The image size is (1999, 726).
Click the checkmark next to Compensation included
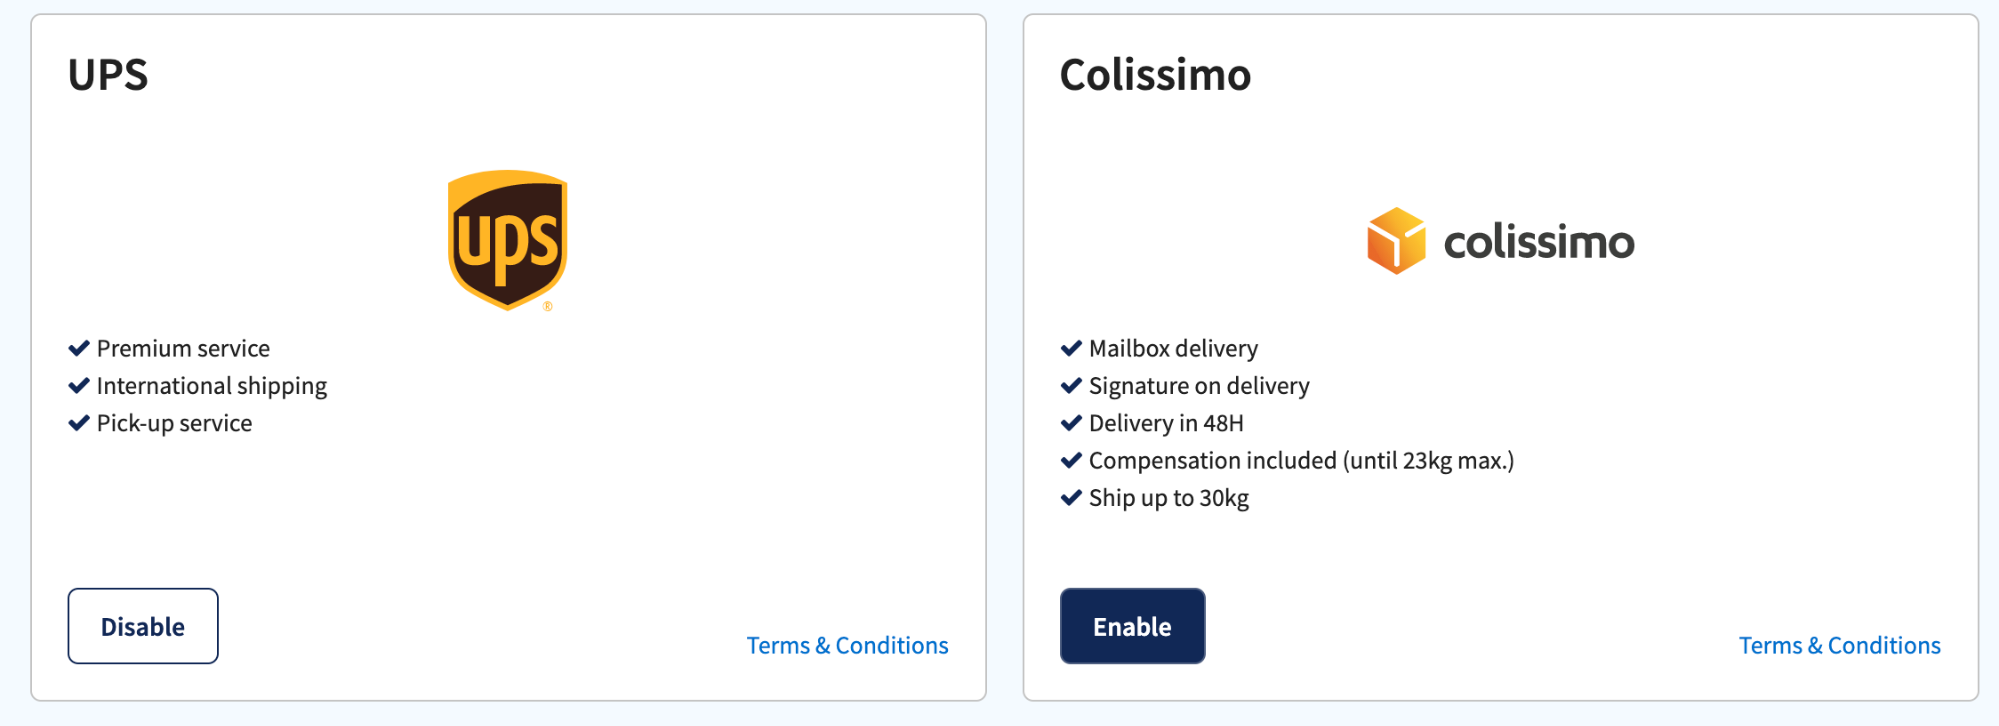(1070, 460)
